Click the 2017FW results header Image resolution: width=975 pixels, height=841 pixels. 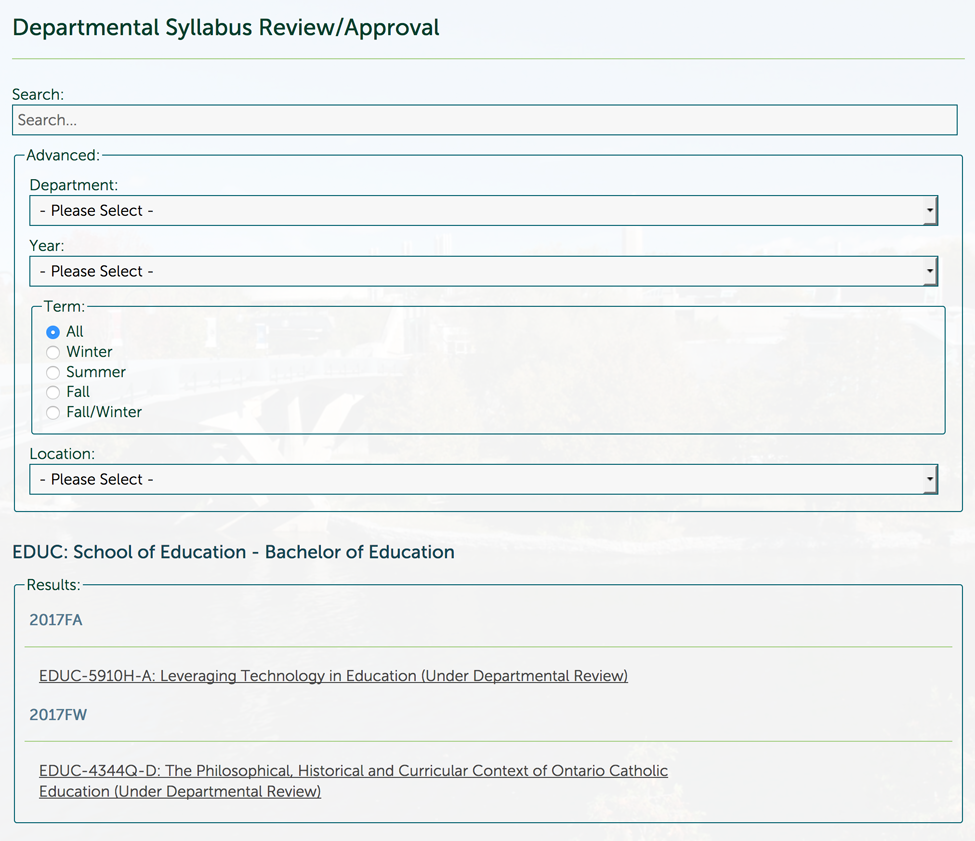[58, 715]
